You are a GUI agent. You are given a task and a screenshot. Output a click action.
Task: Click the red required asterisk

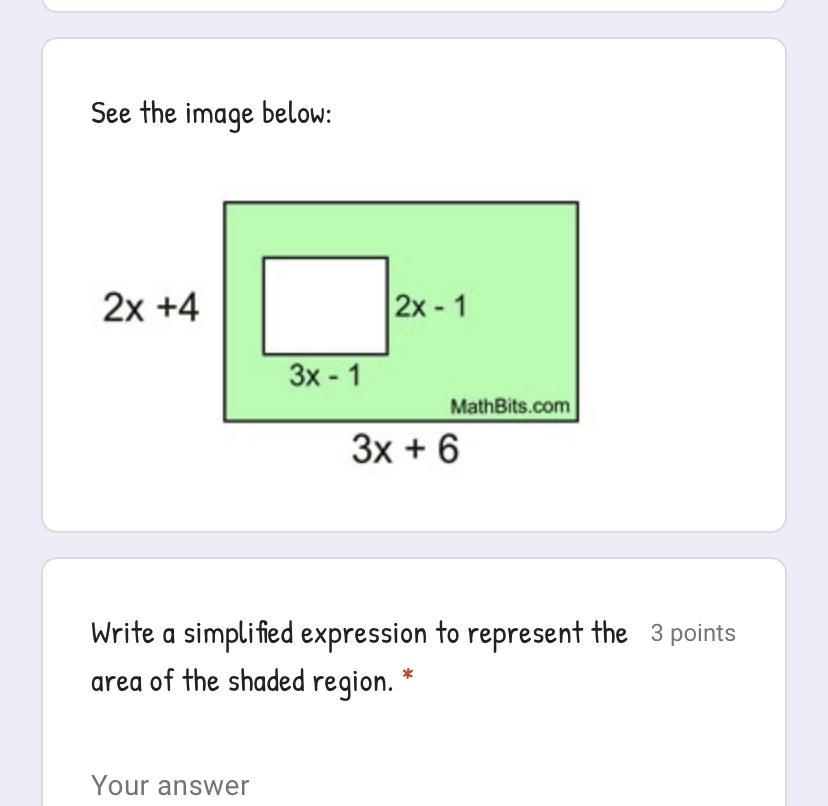pyautogui.click(x=407, y=674)
